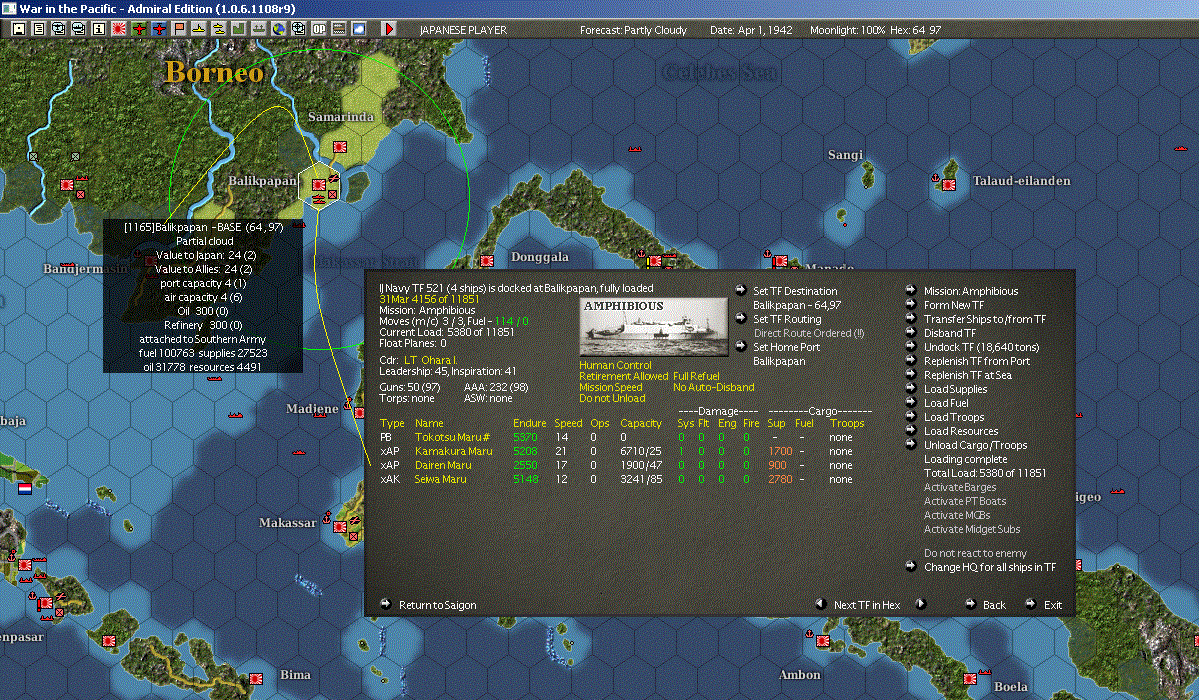Click the Amphibious ship photo thumbnail
Image resolution: width=1199 pixels, height=700 pixels.
(654, 327)
